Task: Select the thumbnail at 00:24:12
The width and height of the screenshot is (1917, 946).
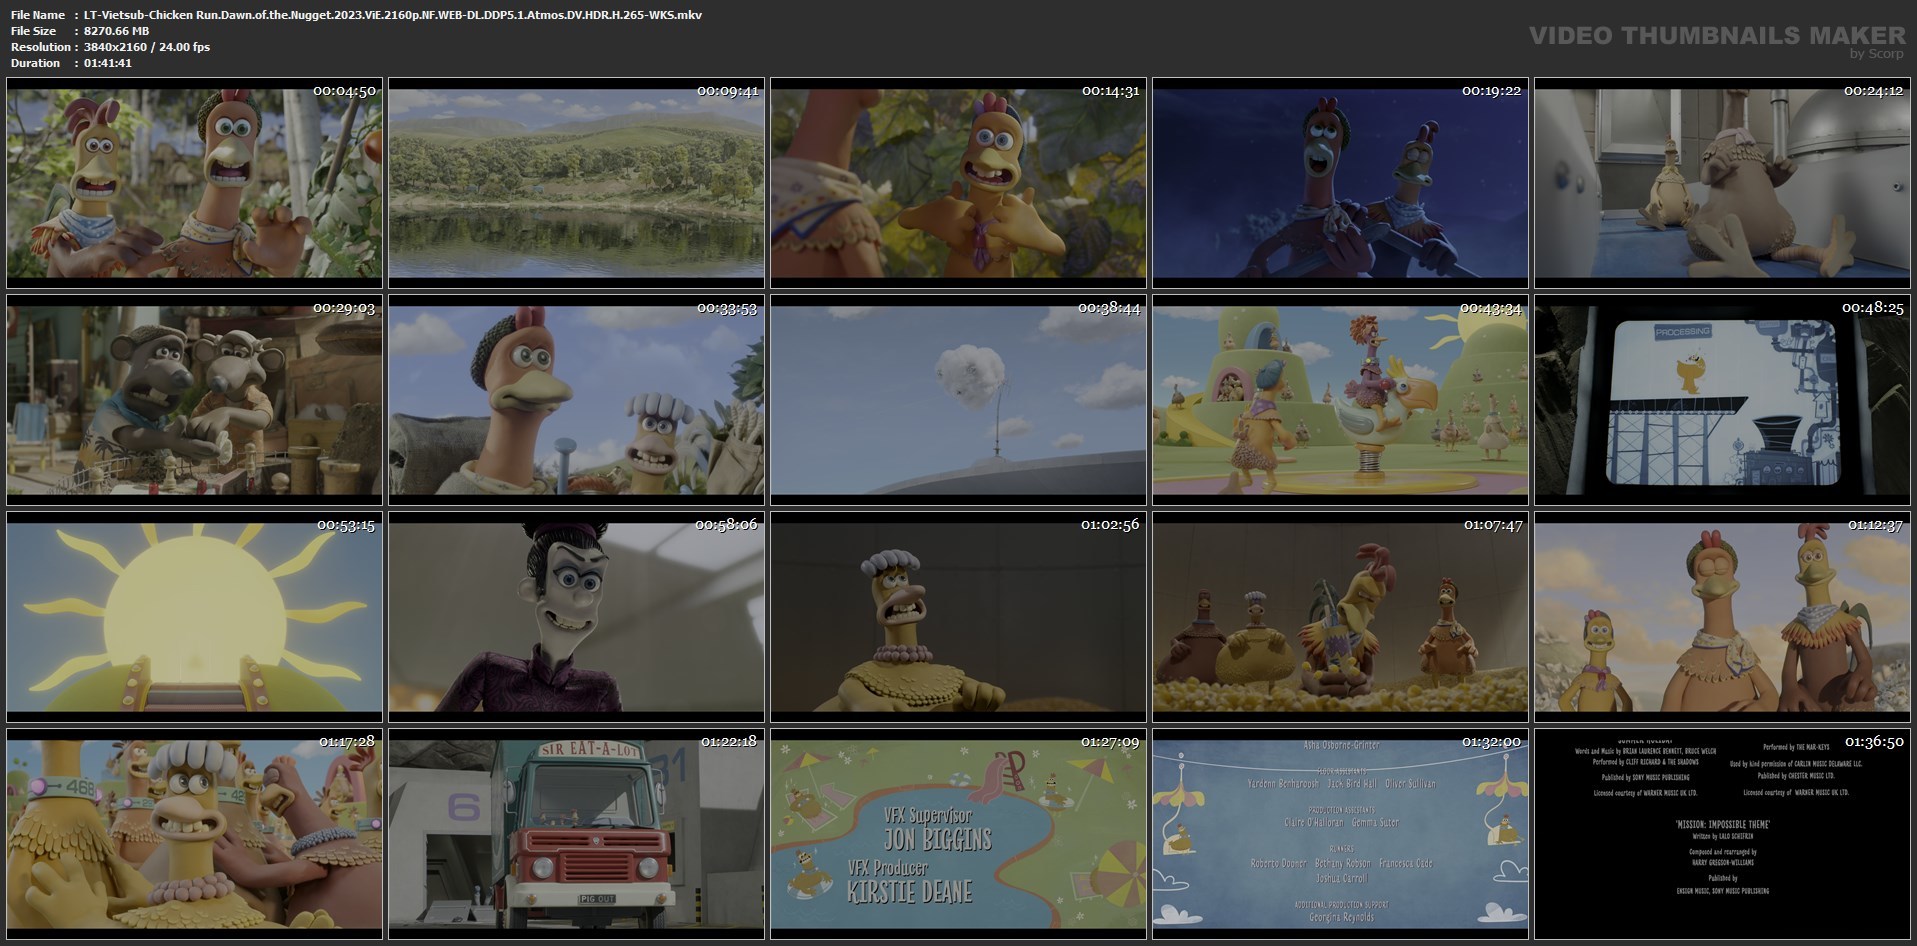Action: [x=1722, y=183]
